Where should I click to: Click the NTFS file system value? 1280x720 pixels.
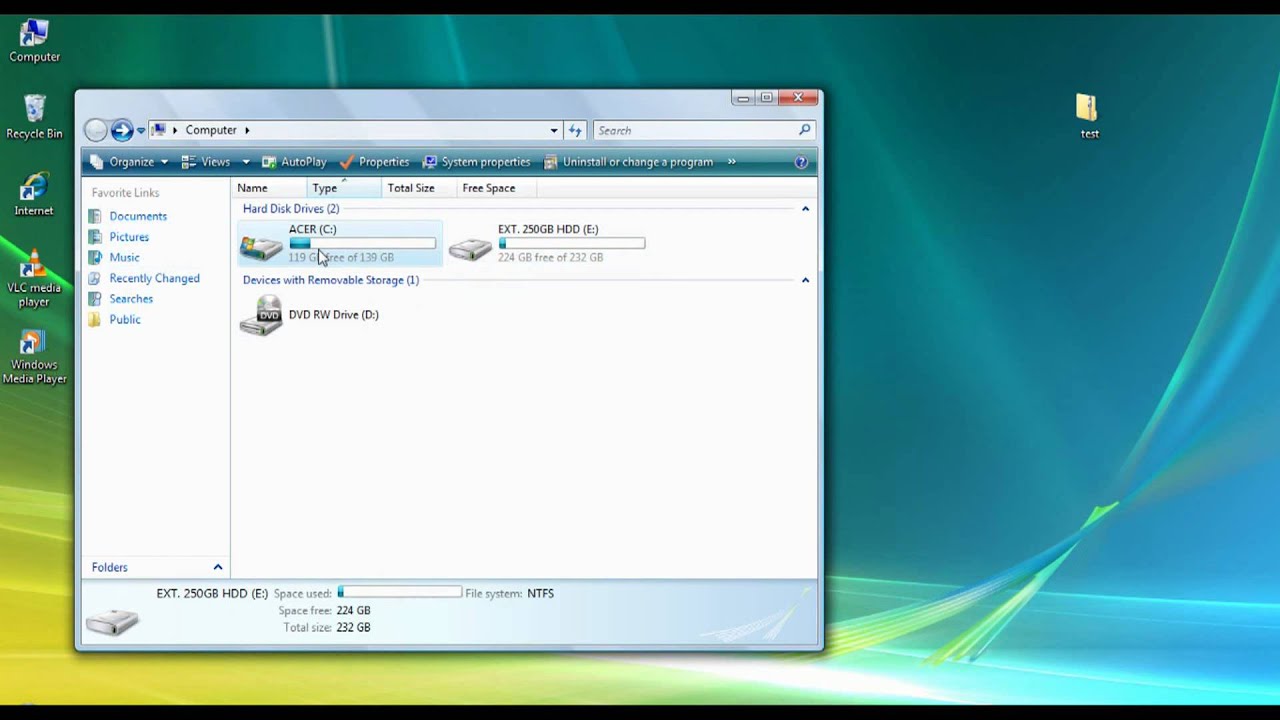[540, 593]
